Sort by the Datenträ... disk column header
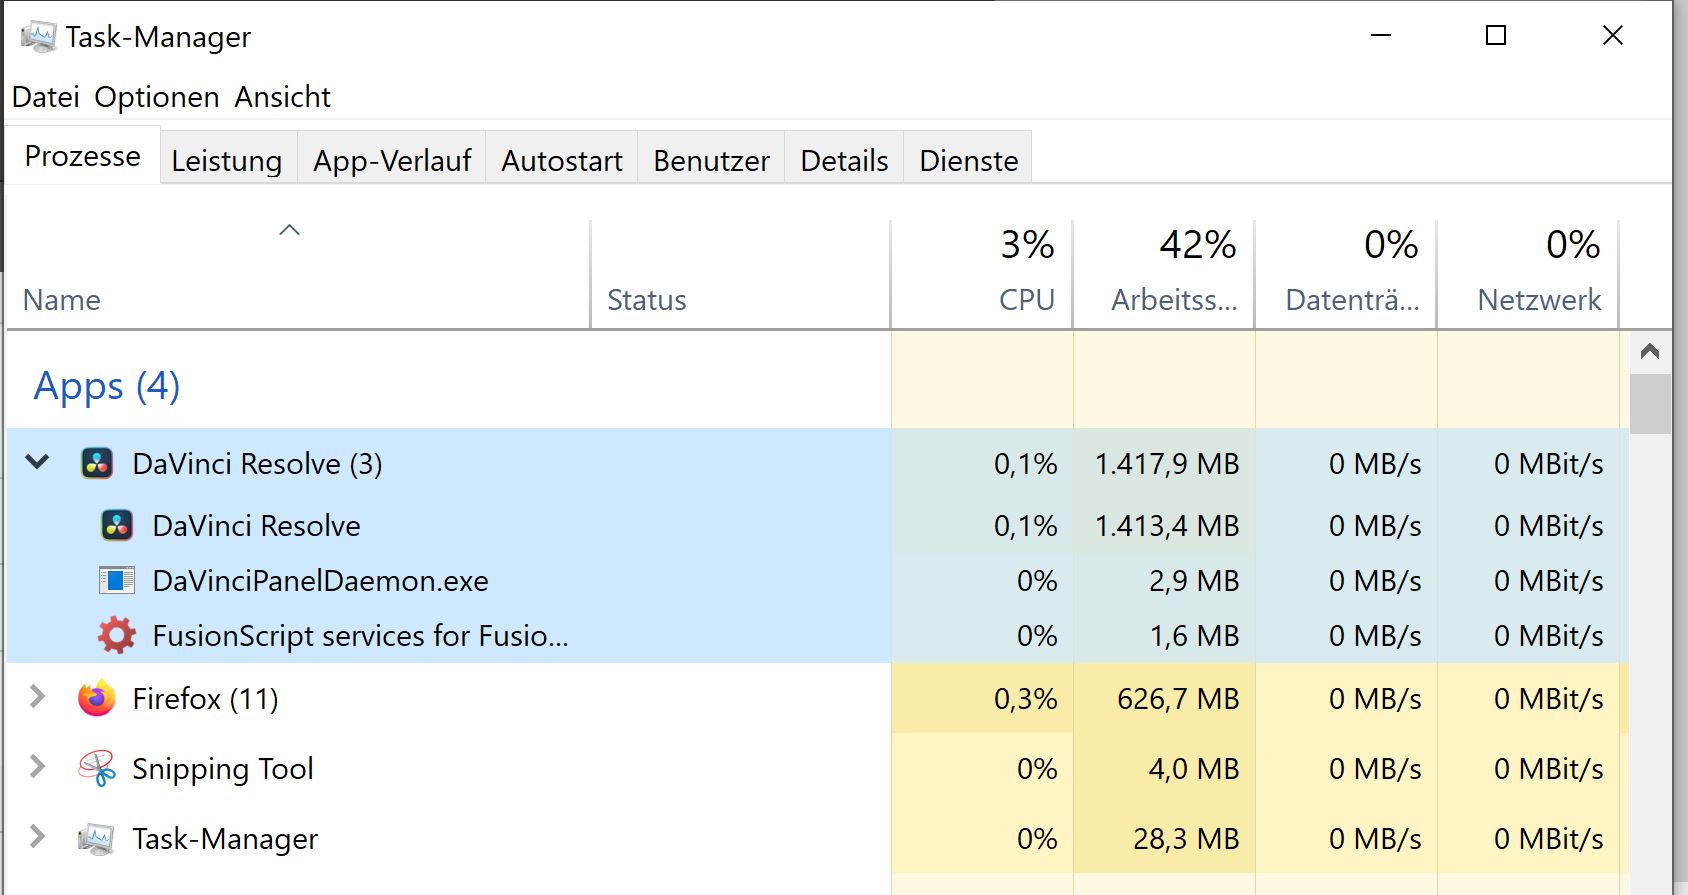Viewport: 1688px width, 895px height. tap(1346, 275)
